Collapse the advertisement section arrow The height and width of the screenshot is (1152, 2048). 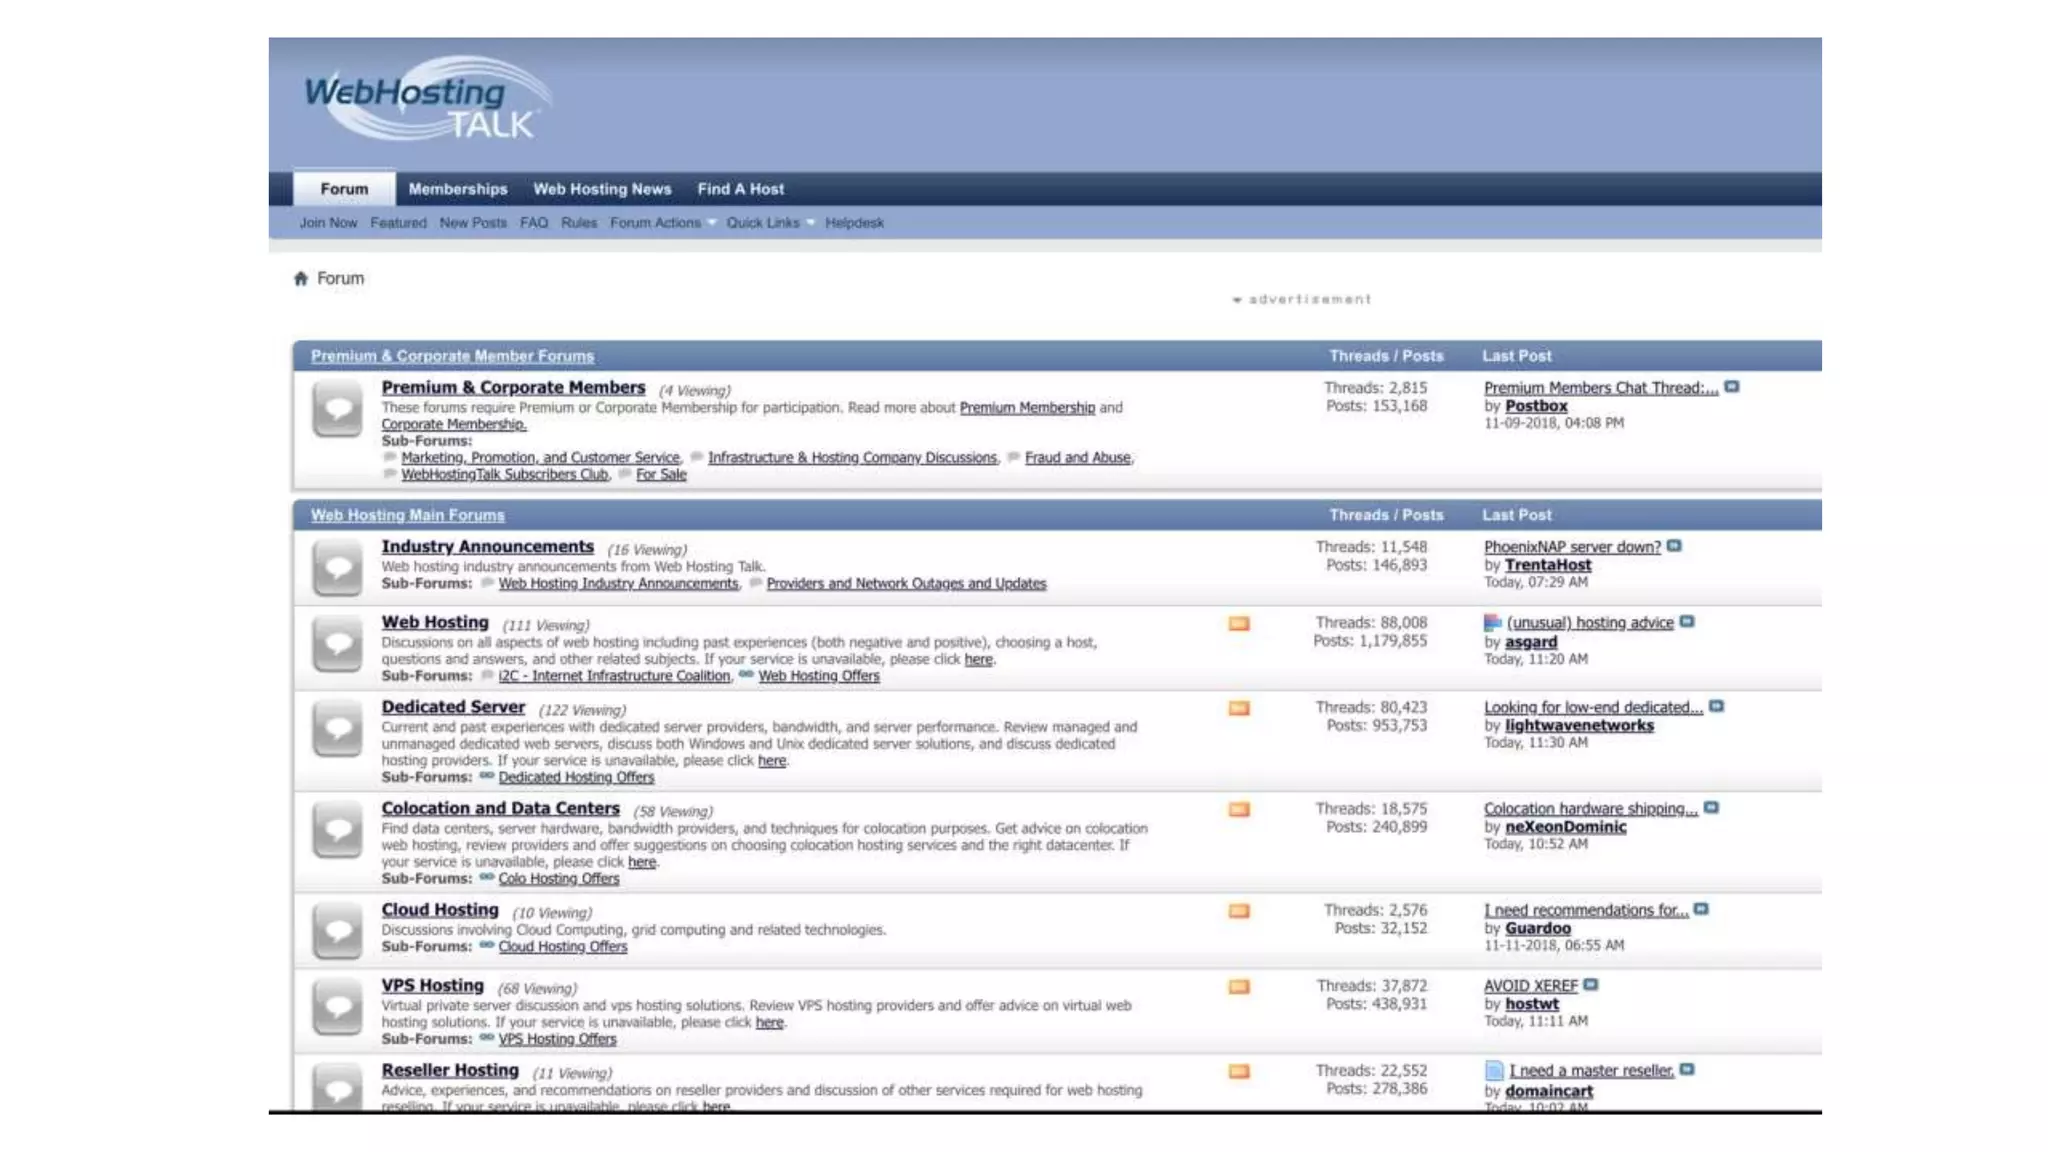point(1237,300)
